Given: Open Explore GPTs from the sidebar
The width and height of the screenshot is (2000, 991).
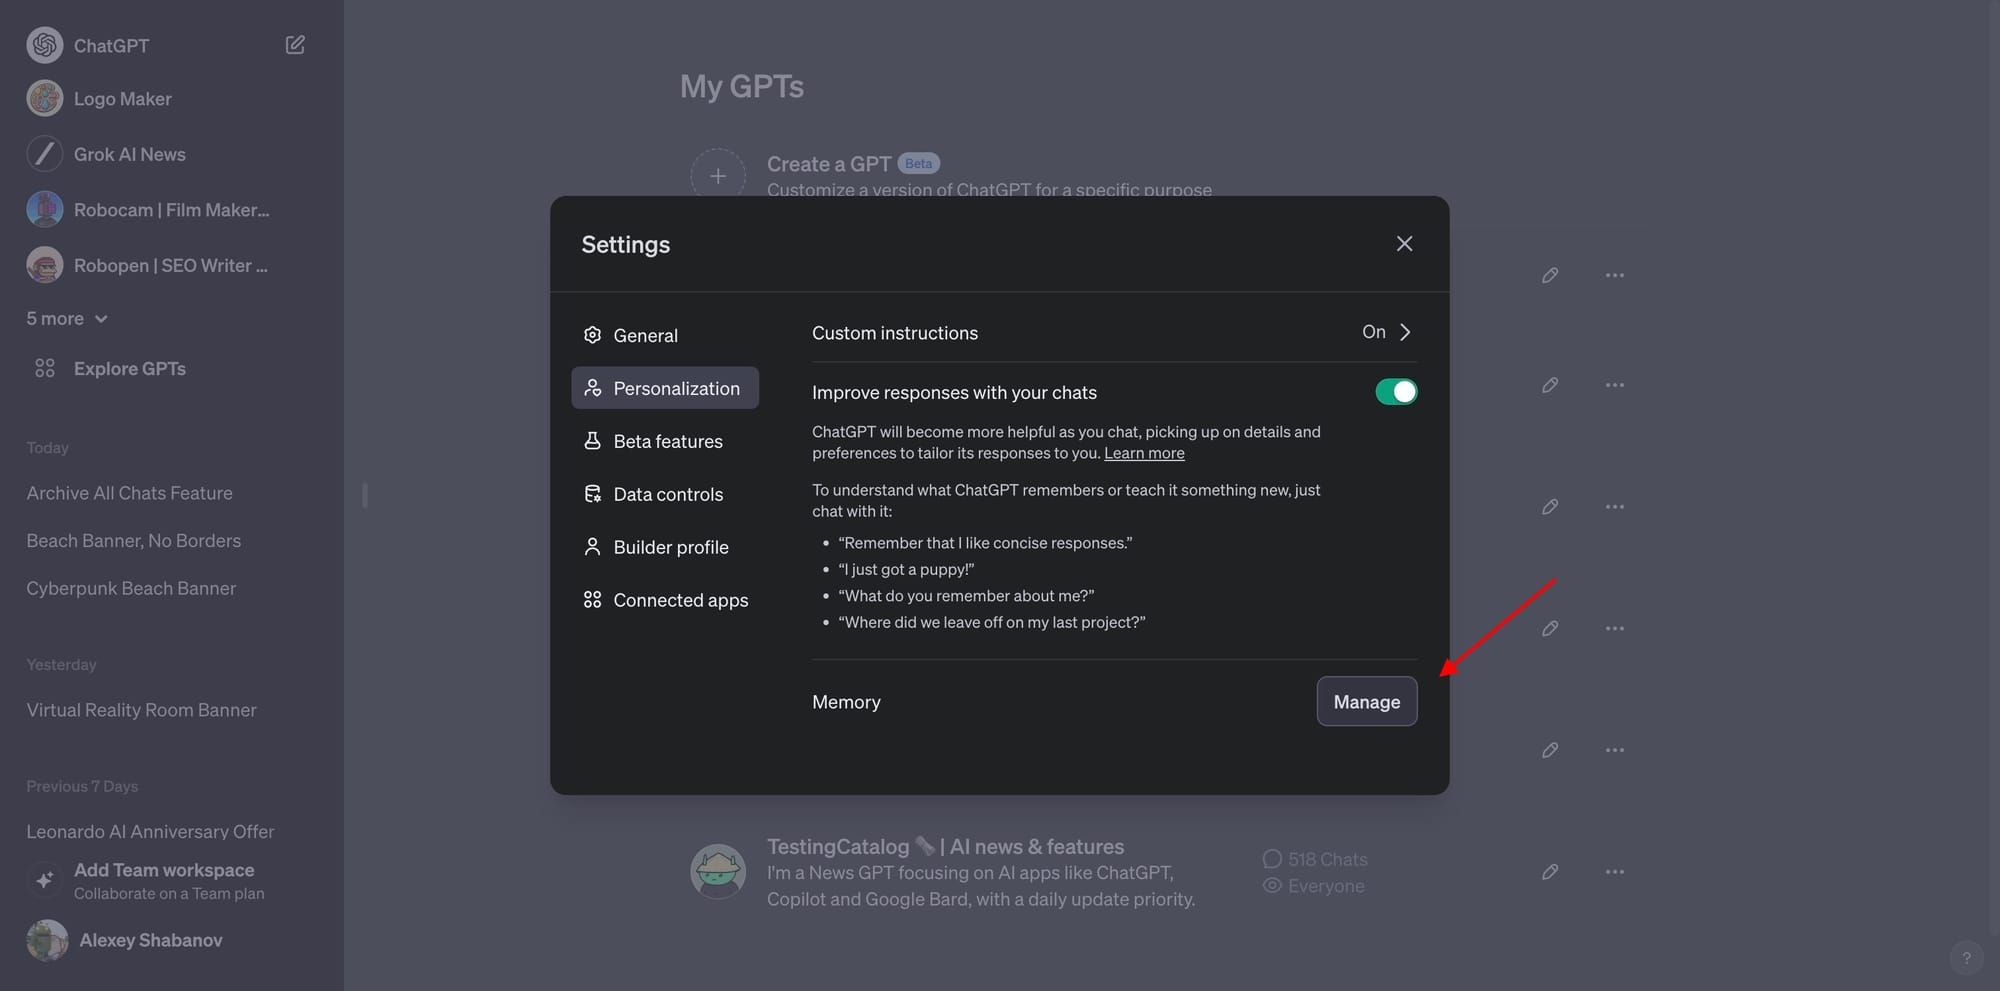Looking at the screenshot, I should pos(129,368).
